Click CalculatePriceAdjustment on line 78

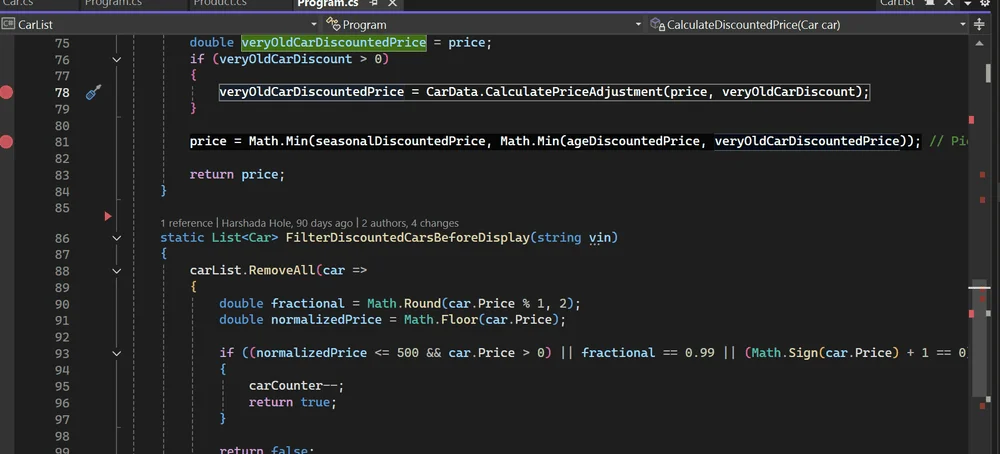click(x=576, y=92)
